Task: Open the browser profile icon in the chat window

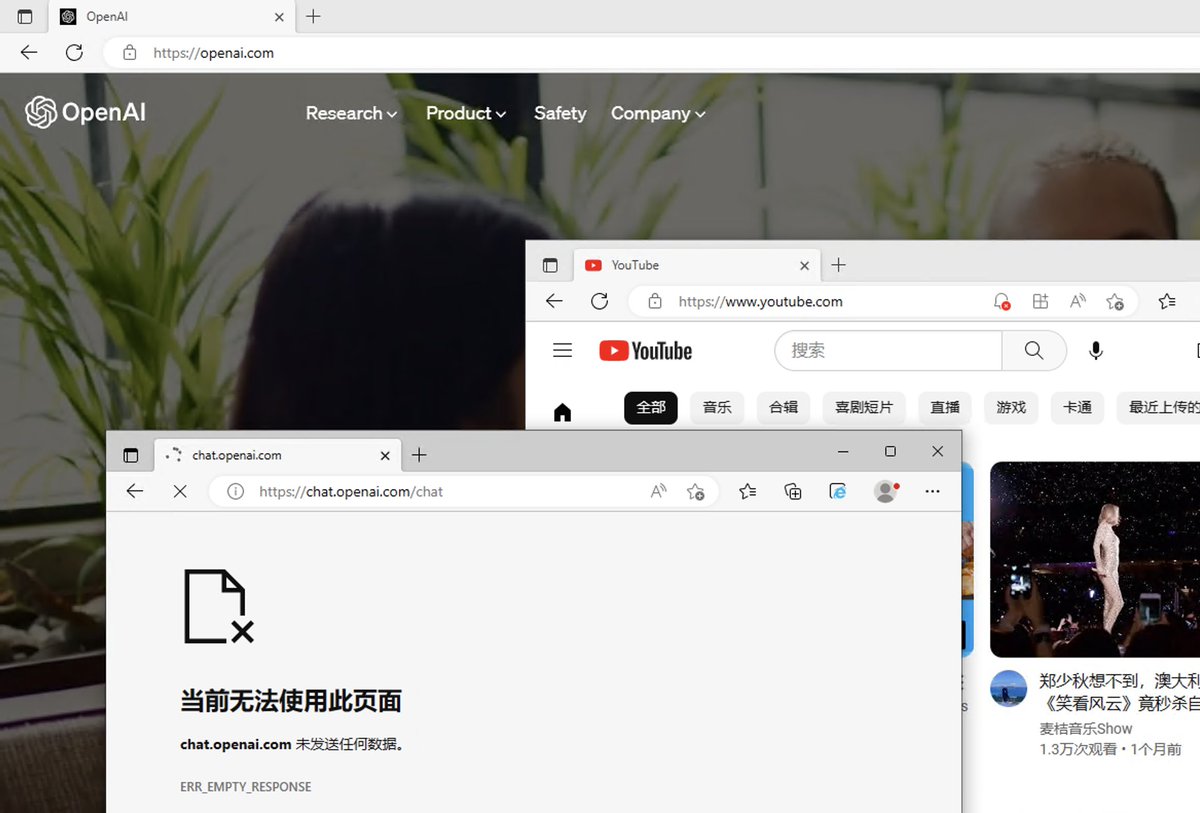Action: [886, 491]
